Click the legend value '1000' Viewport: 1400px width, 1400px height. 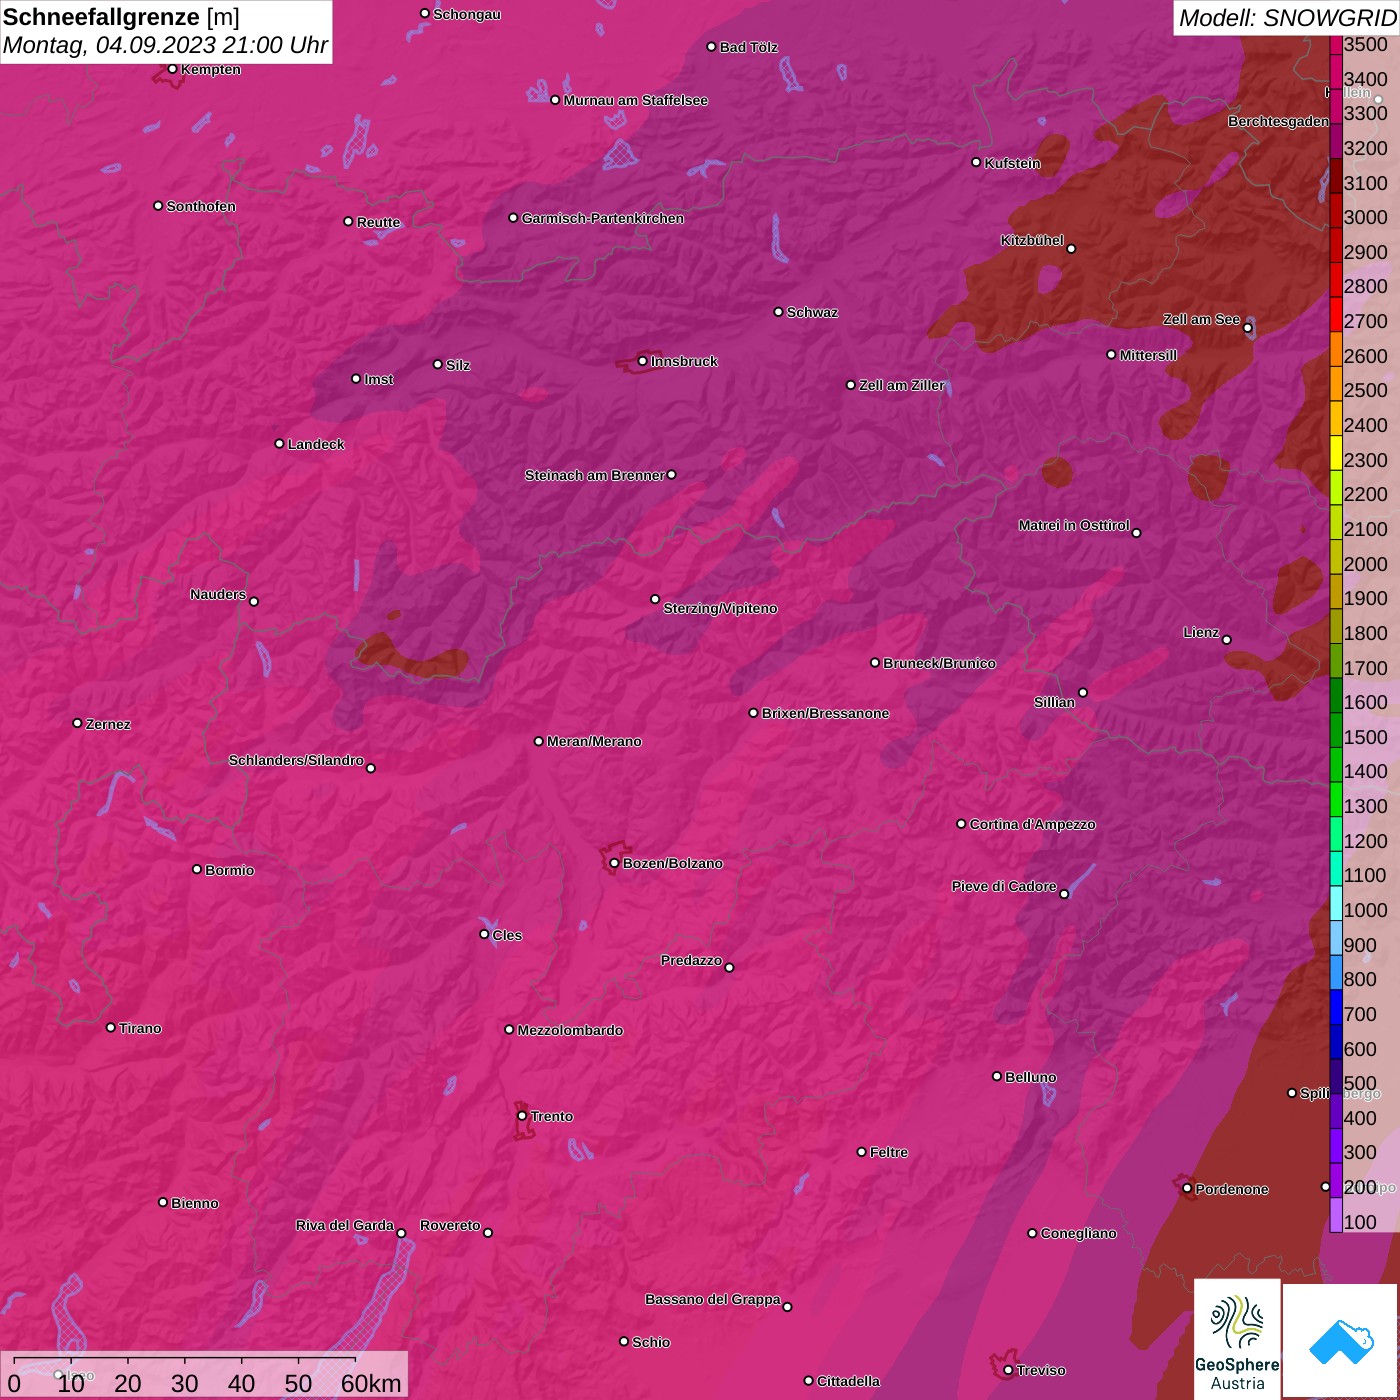[x=1366, y=910]
